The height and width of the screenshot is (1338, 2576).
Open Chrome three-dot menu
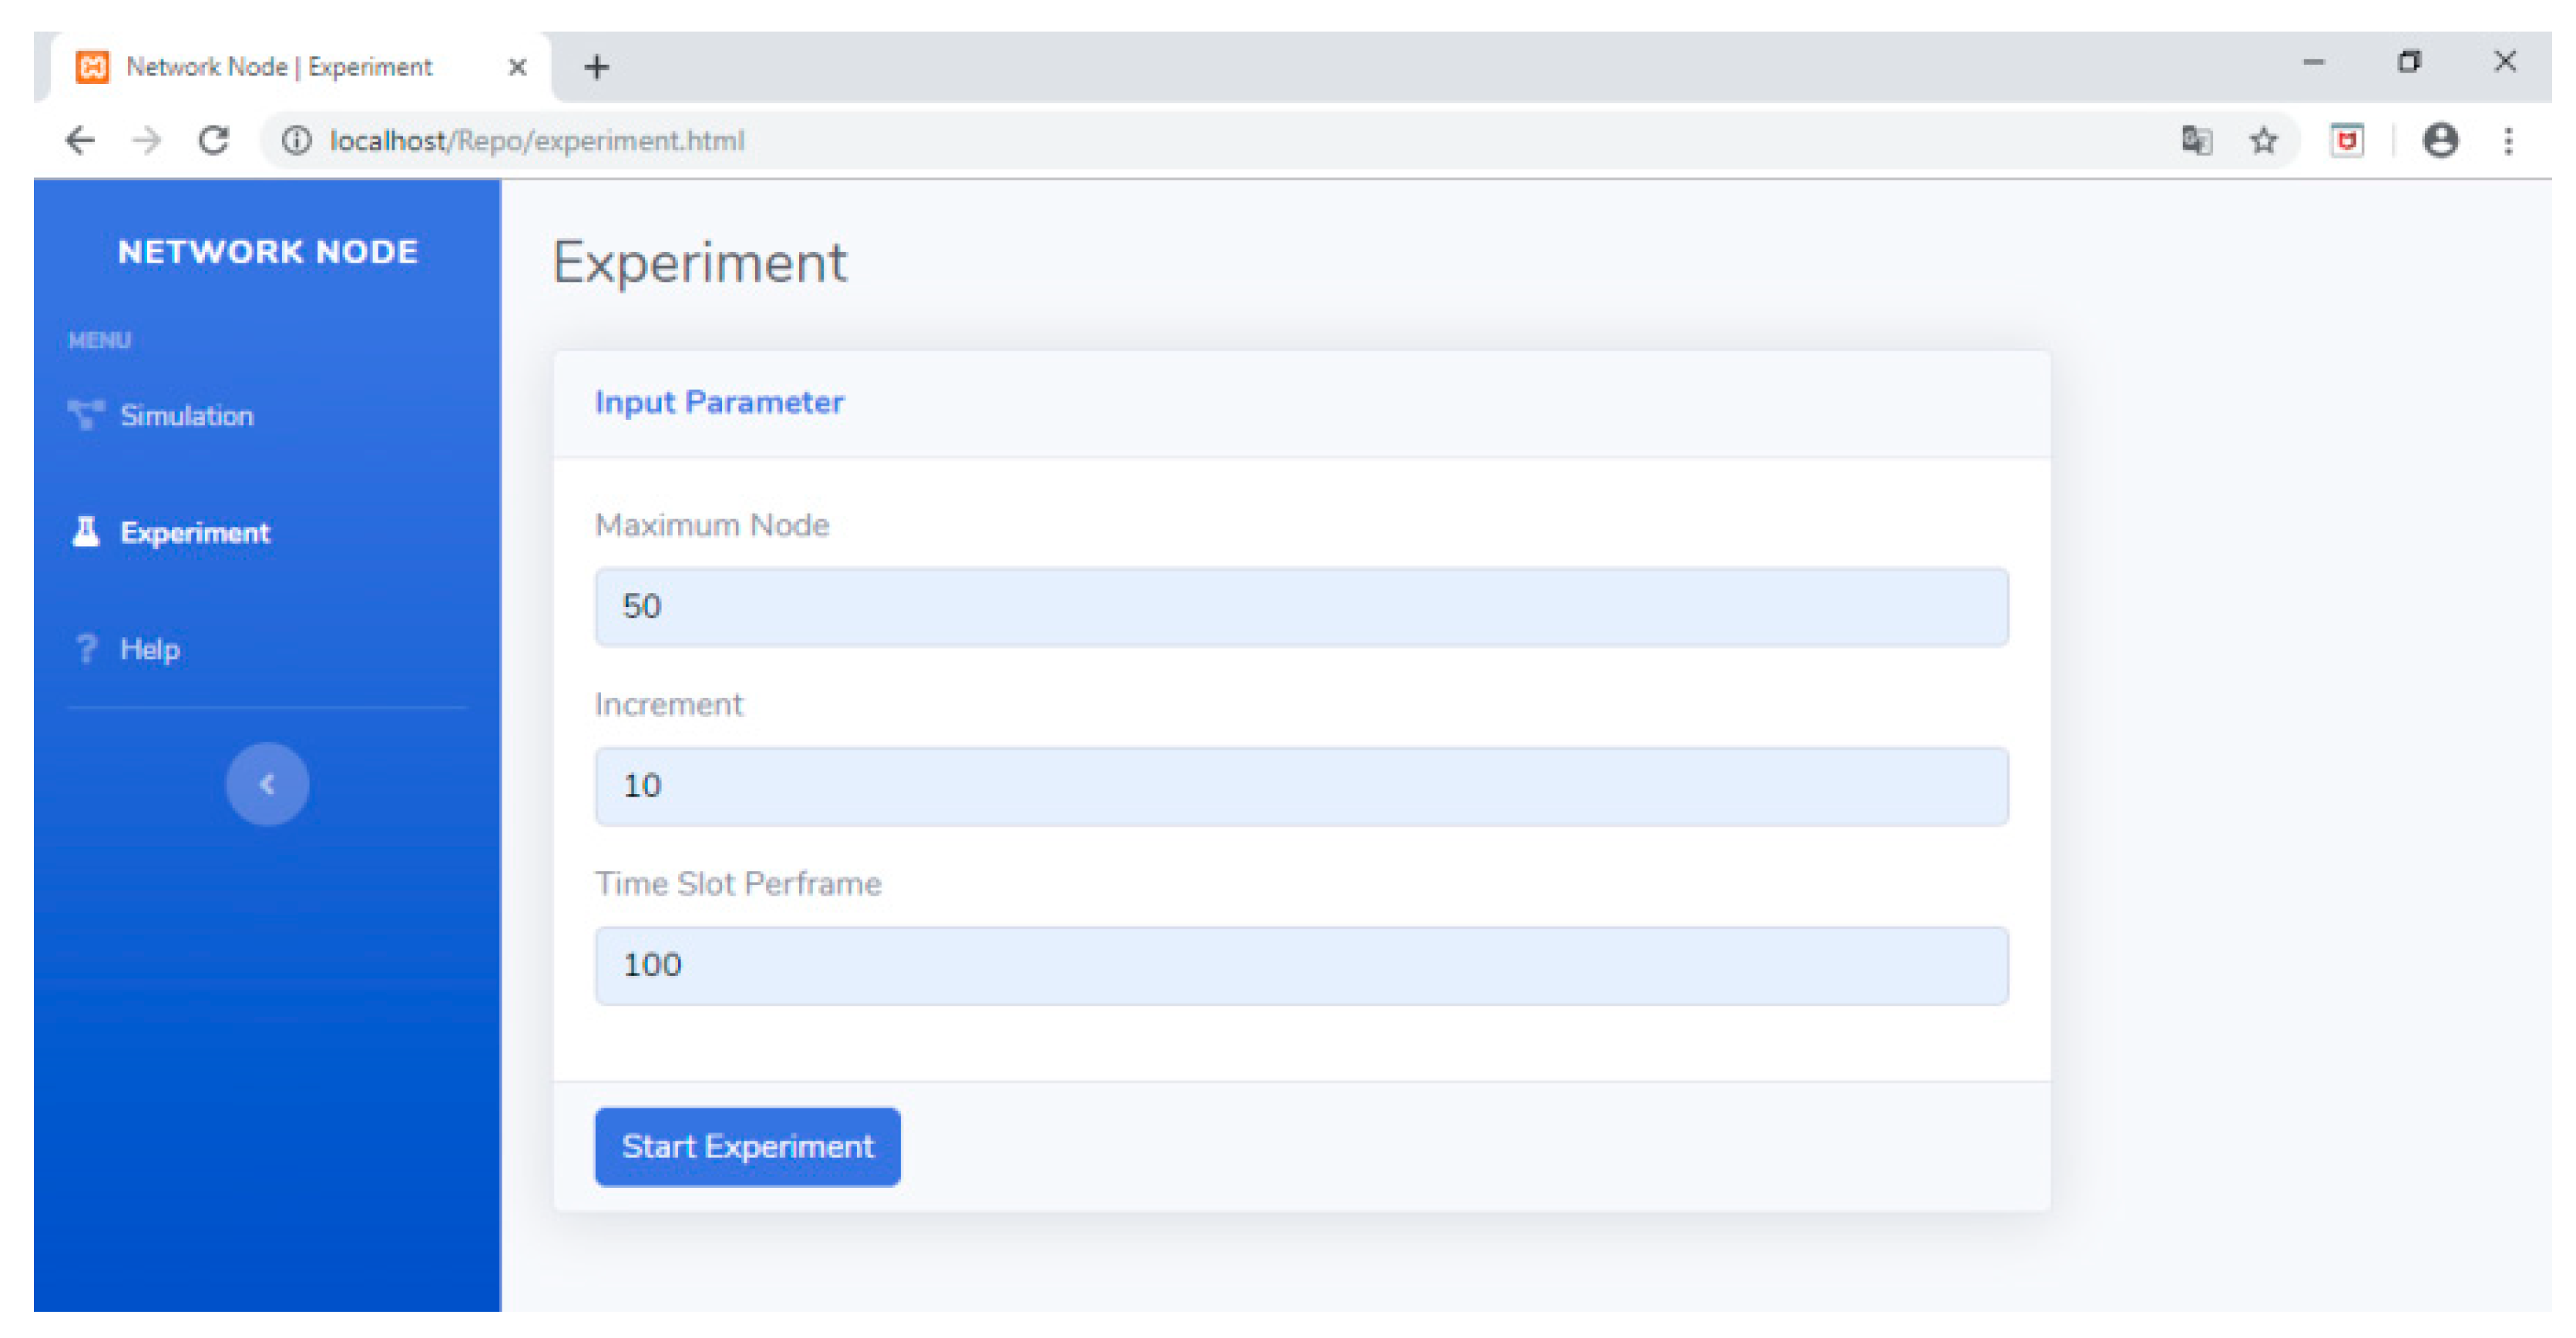point(2508,141)
